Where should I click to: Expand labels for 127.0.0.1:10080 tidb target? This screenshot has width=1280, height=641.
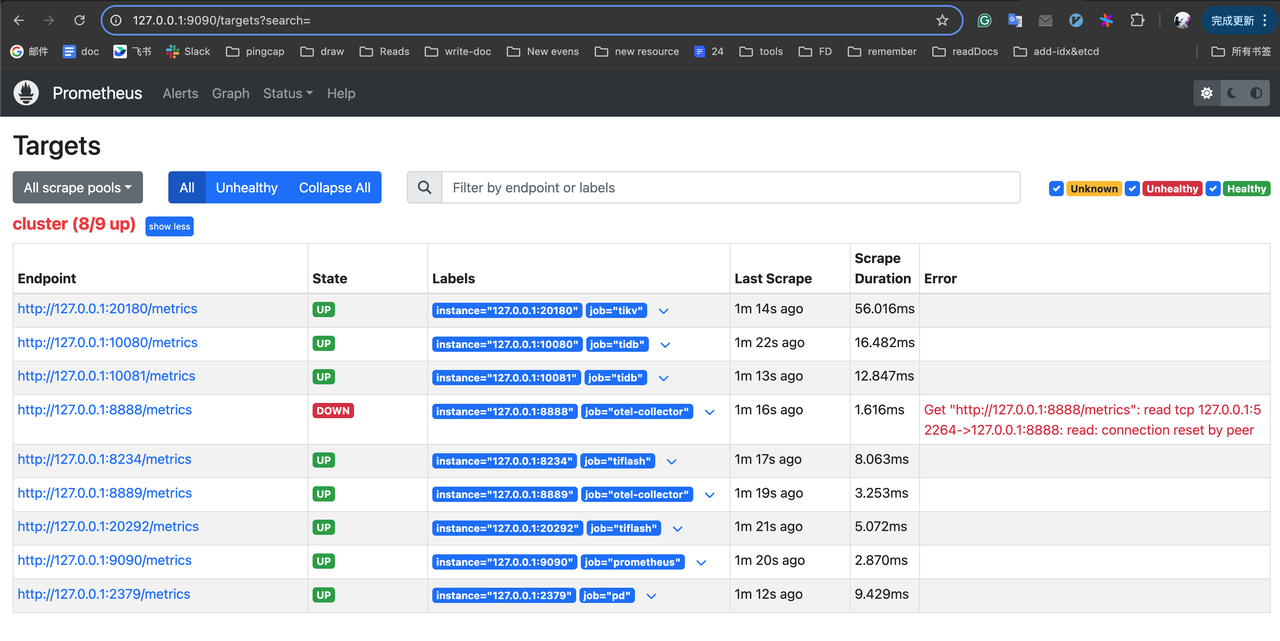pyautogui.click(x=665, y=345)
